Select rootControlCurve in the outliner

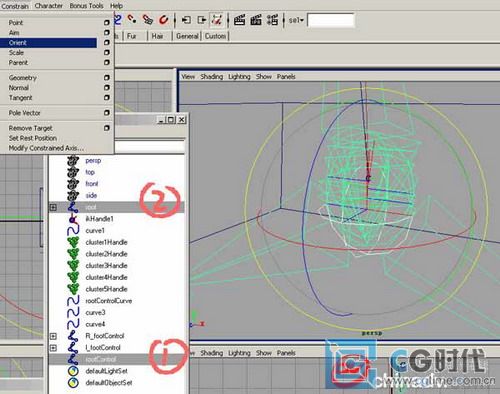point(109,301)
